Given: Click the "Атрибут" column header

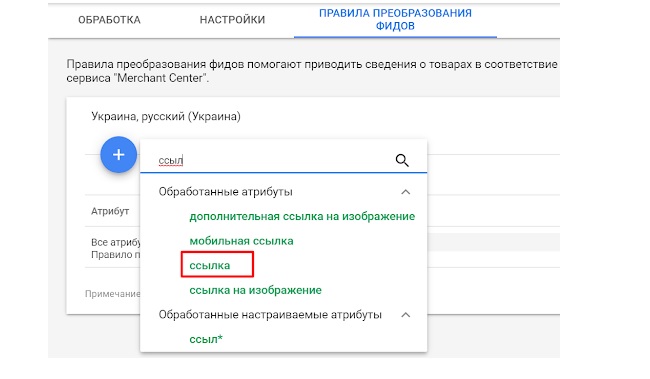Looking at the screenshot, I should (x=110, y=211).
